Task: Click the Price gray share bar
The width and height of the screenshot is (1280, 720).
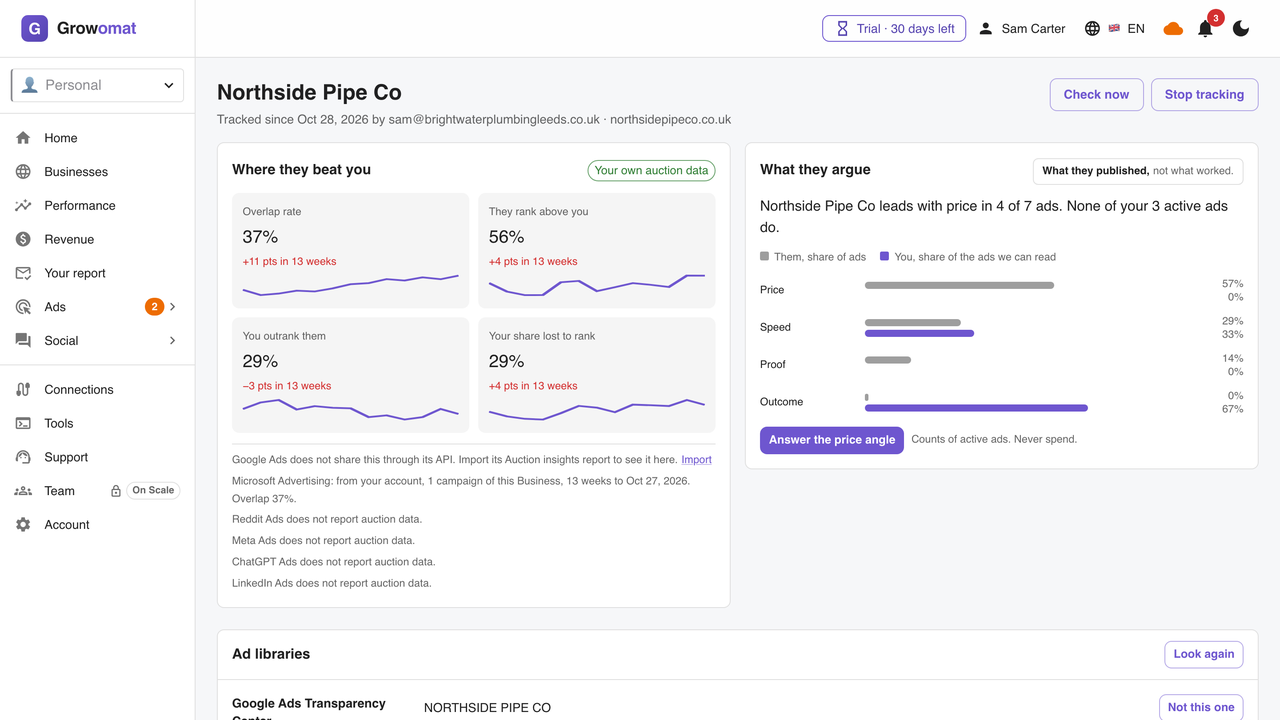Action: click(959, 285)
